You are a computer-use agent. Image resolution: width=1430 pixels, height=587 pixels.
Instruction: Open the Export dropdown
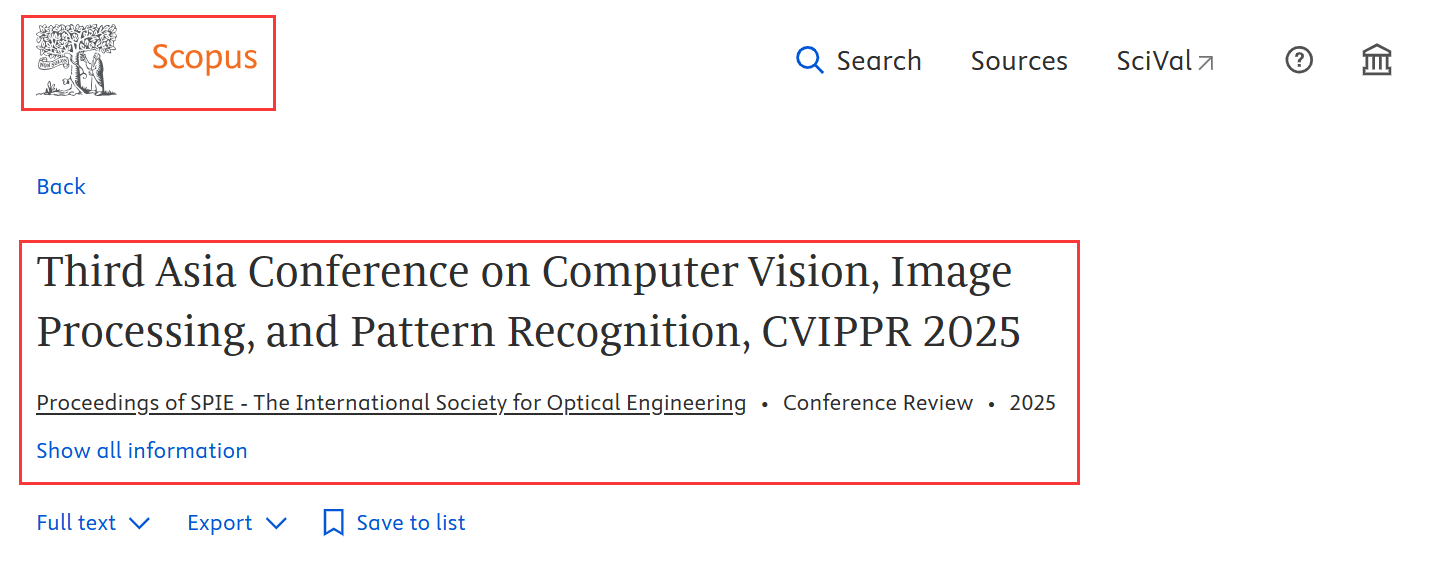220,523
